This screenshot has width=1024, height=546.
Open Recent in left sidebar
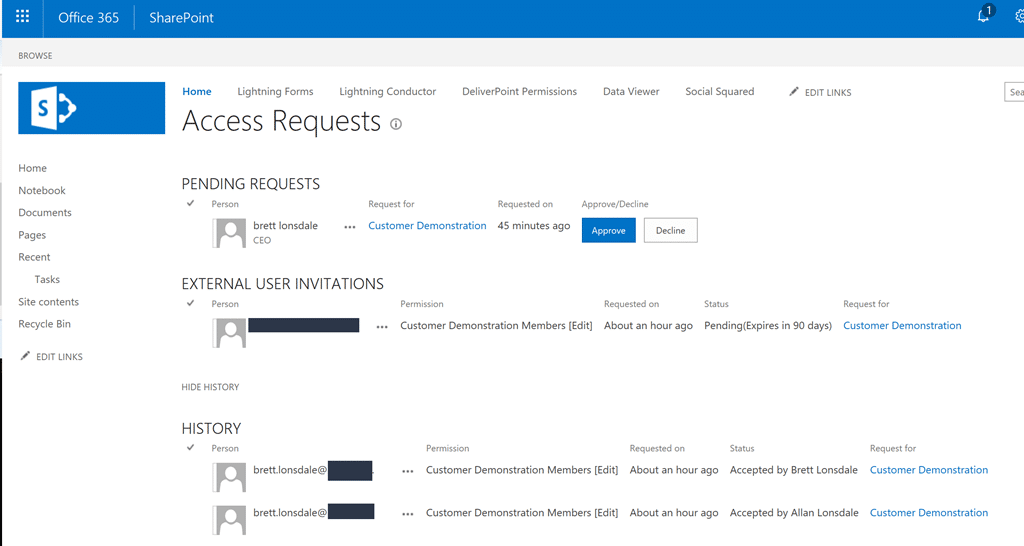[x=34, y=257]
